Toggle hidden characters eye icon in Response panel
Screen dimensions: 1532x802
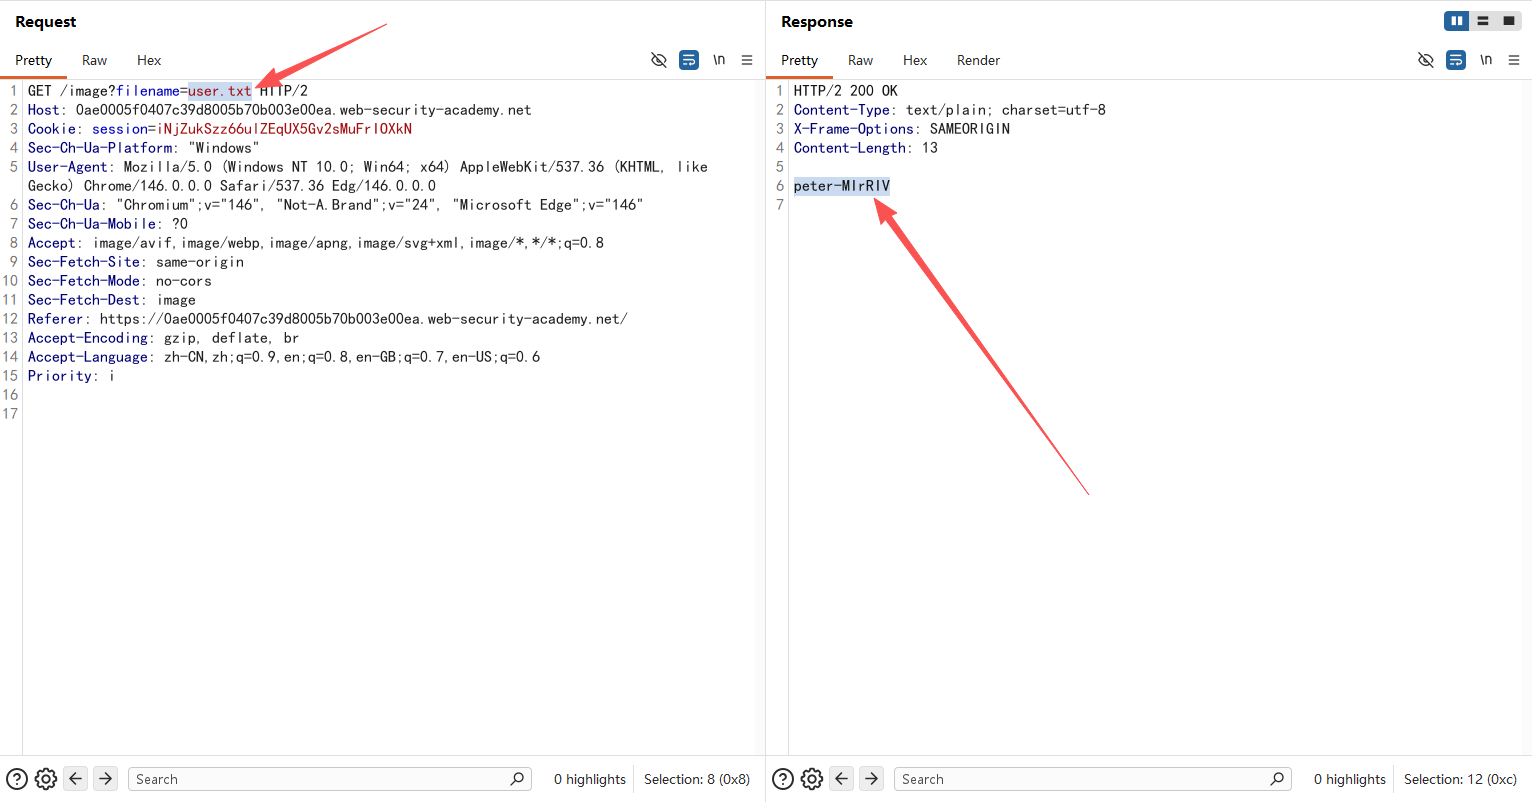click(1425, 60)
